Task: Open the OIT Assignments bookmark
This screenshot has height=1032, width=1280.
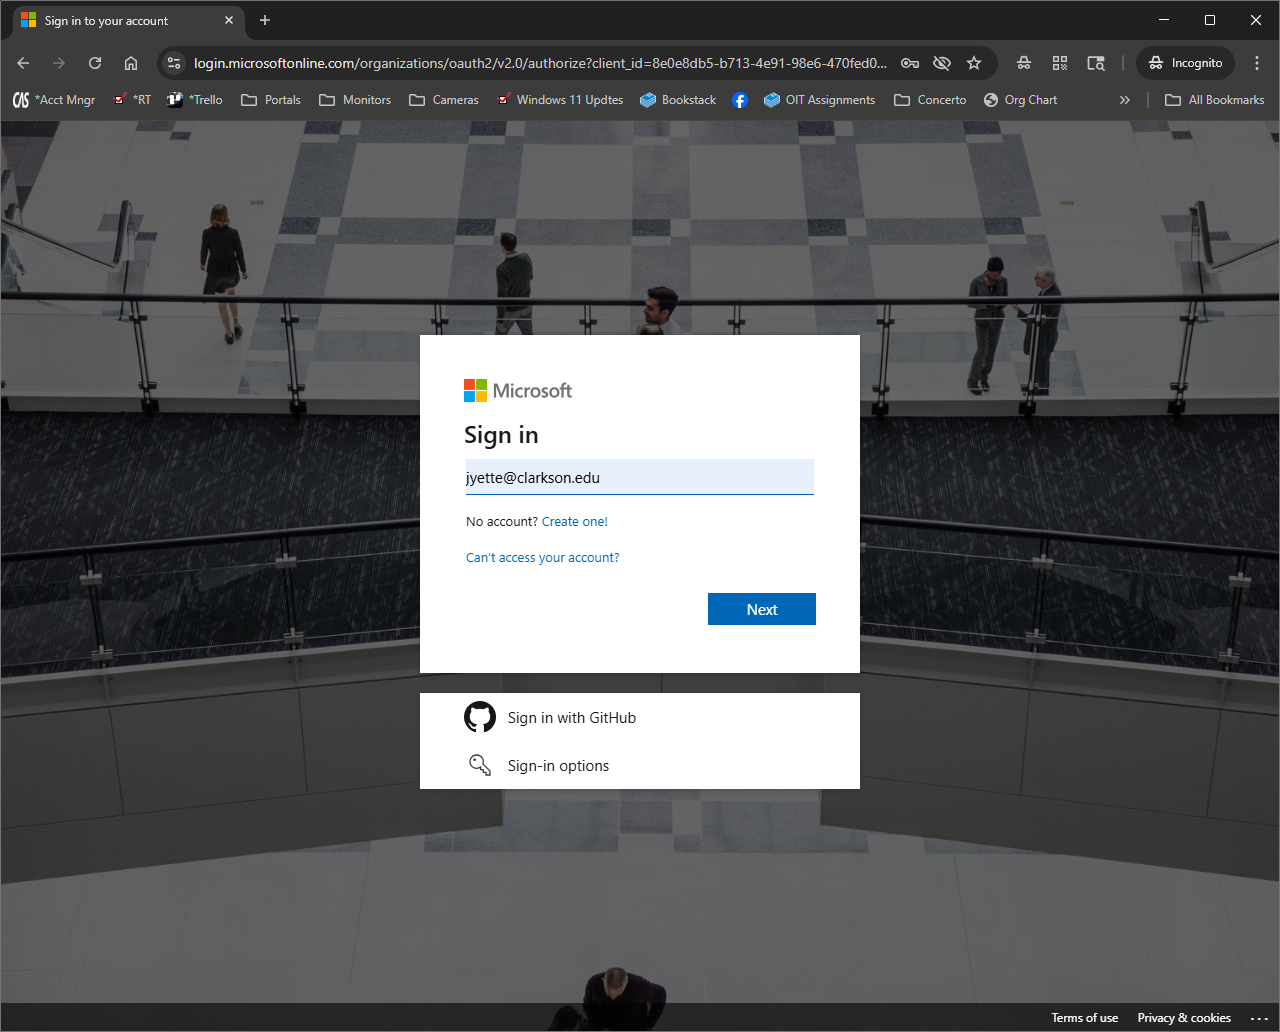Action: [819, 100]
